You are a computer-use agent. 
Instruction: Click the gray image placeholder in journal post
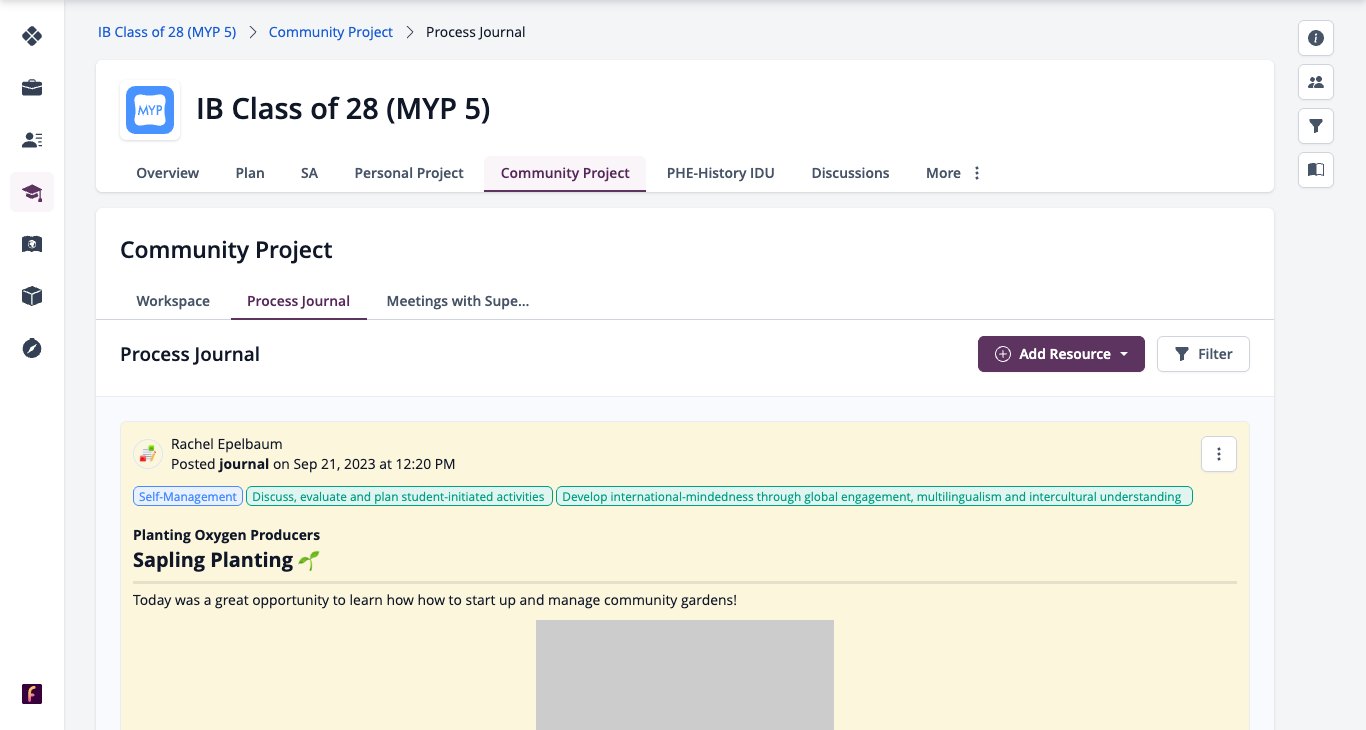pos(685,675)
